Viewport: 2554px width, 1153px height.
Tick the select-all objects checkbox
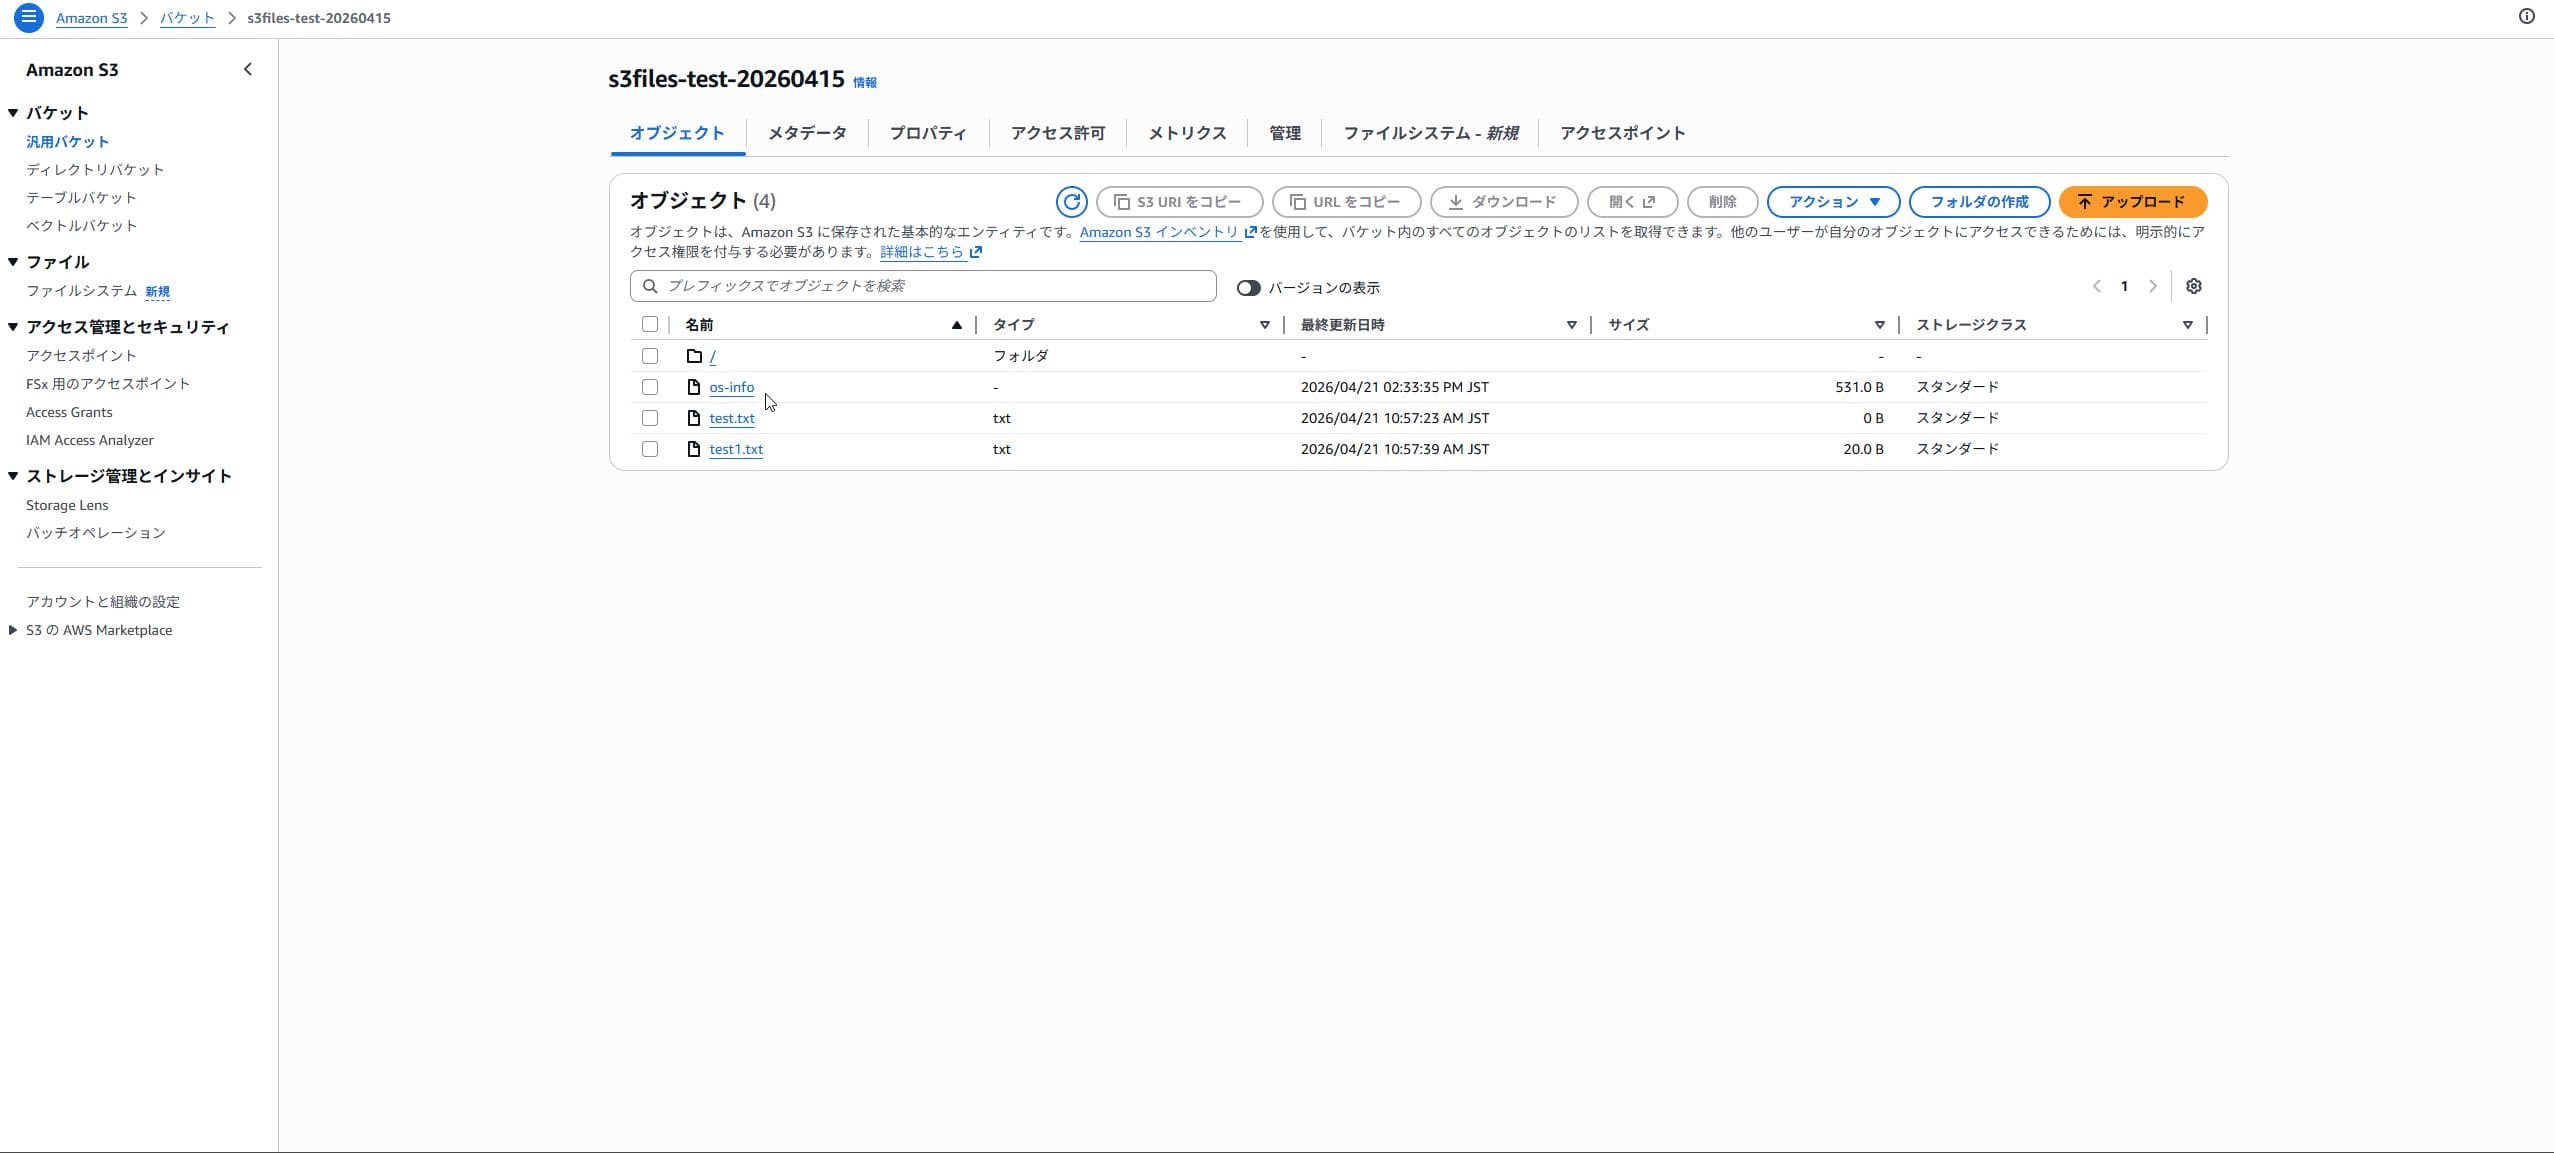coord(650,324)
